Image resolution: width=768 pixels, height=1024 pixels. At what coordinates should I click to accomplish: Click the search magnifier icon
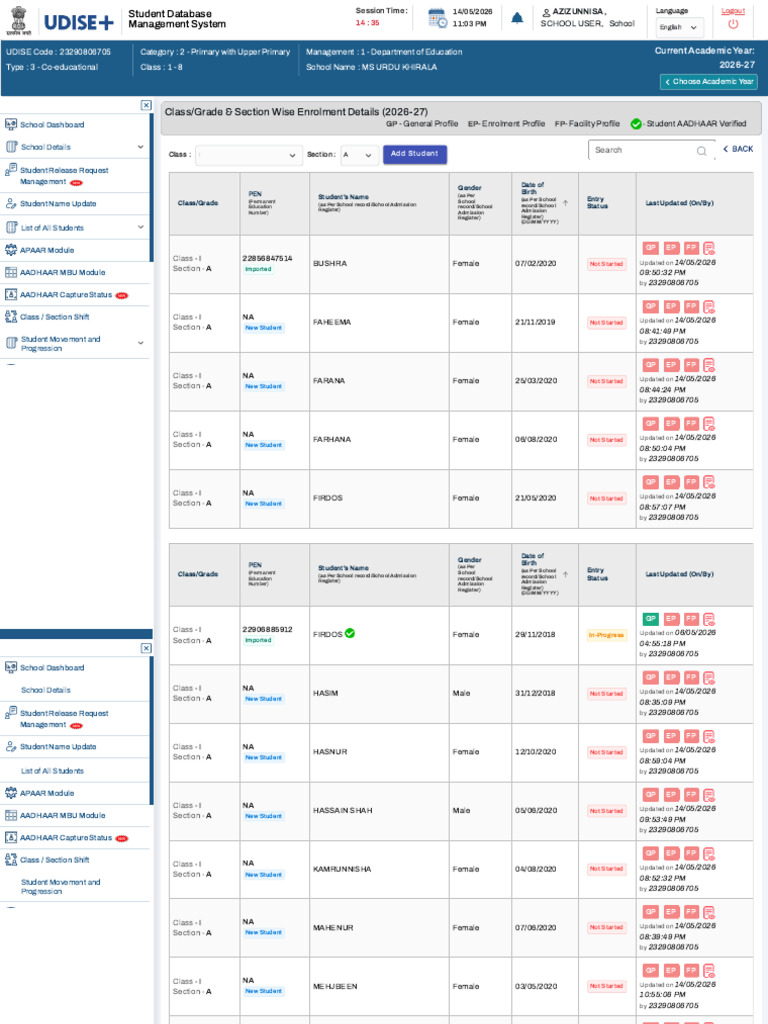point(701,151)
